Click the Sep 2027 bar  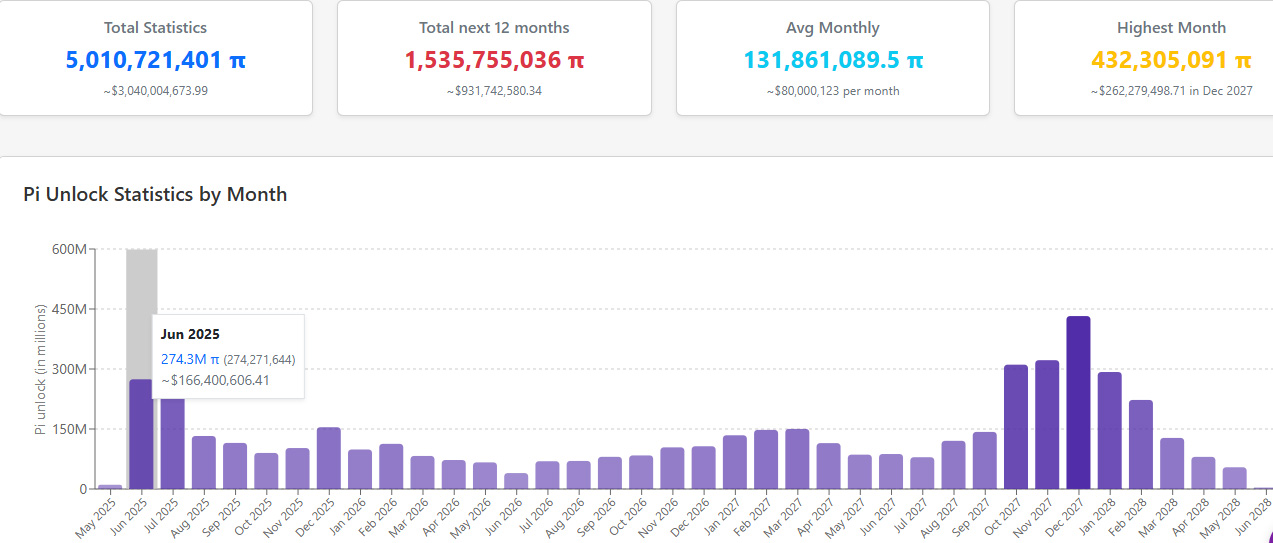[985, 461]
